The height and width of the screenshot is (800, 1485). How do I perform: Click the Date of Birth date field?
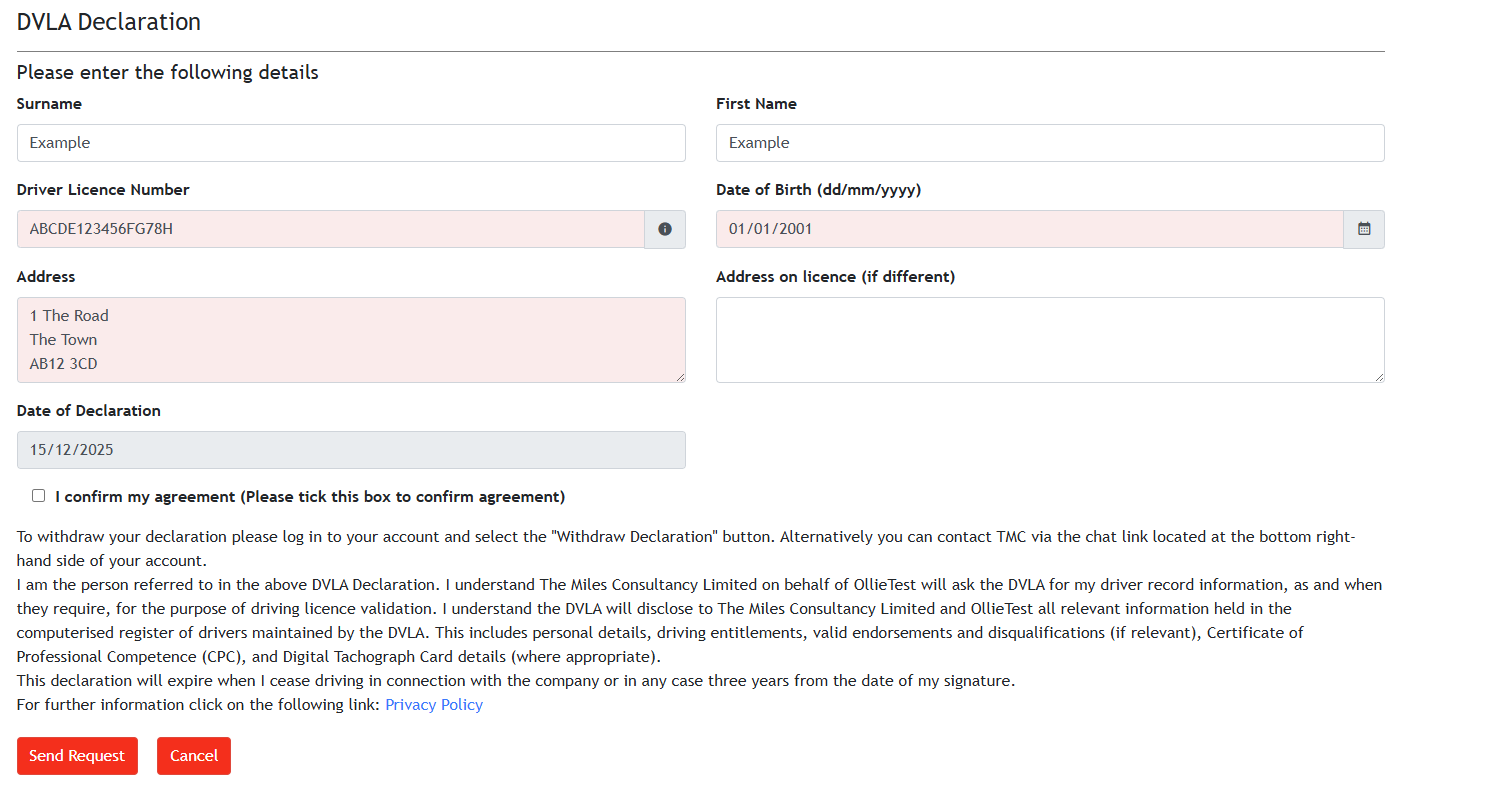click(1029, 229)
